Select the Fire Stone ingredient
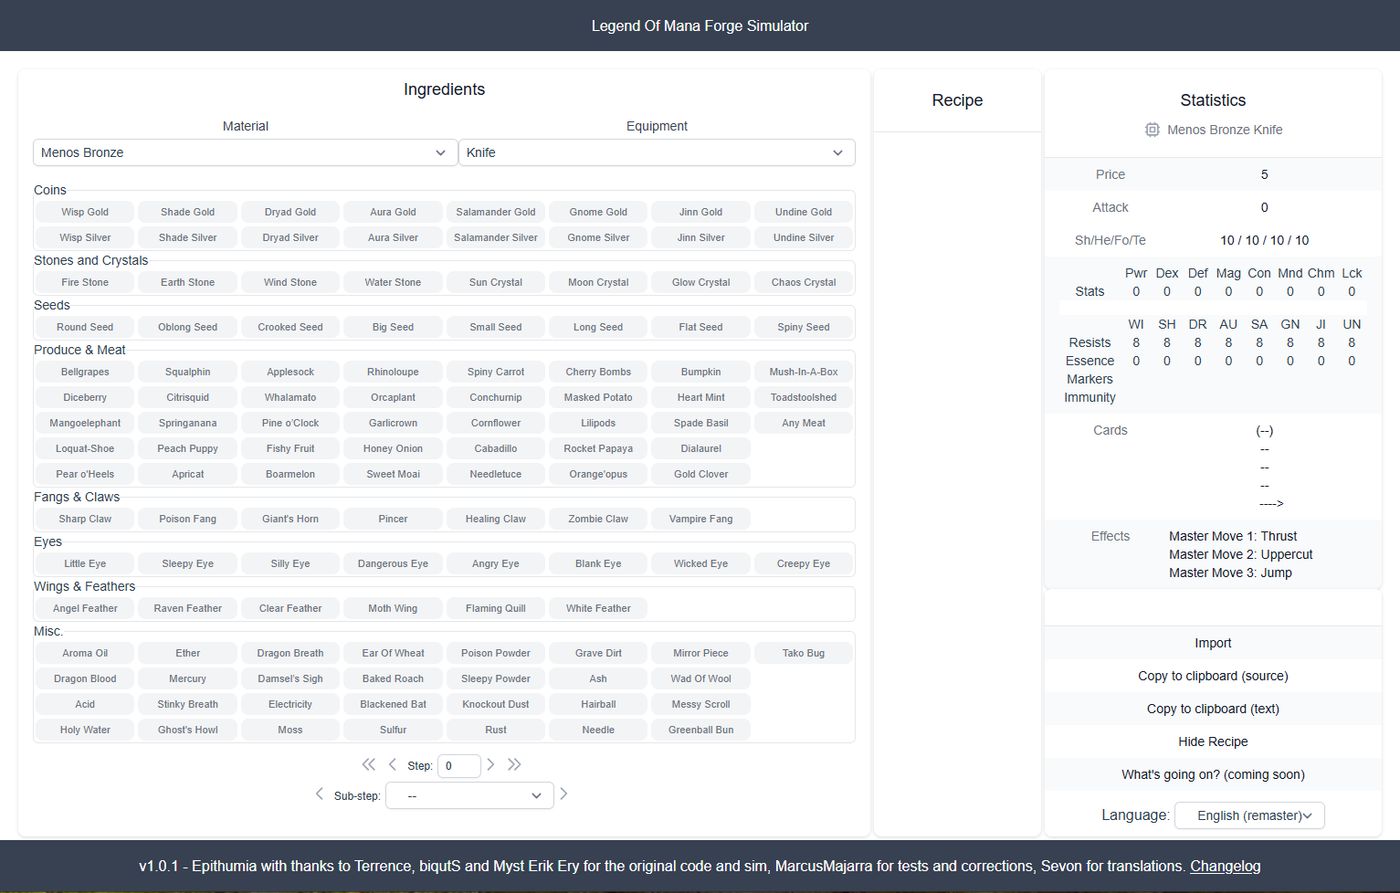This screenshot has height=893, width=1400. pos(84,281)
